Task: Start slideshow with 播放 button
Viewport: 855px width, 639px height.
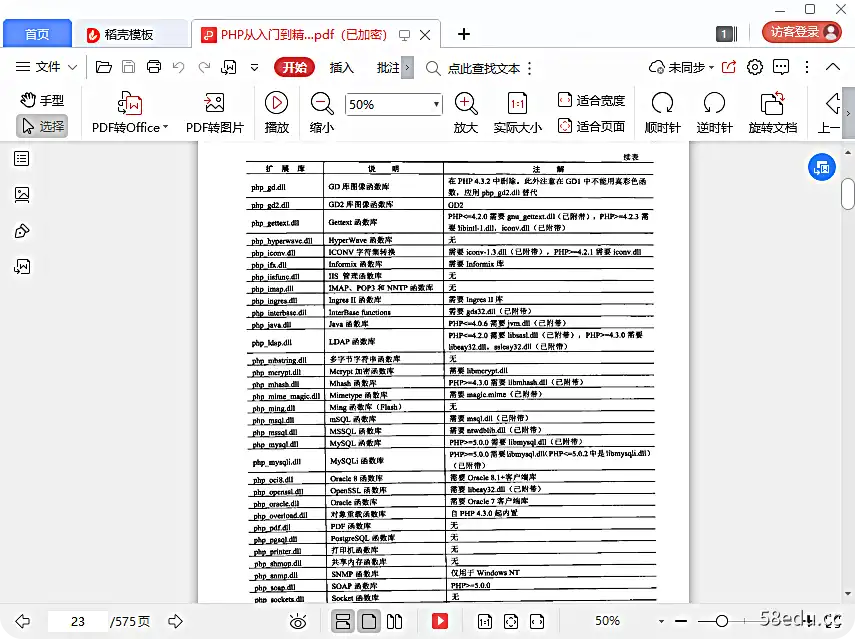Action: tap(276, 113)
